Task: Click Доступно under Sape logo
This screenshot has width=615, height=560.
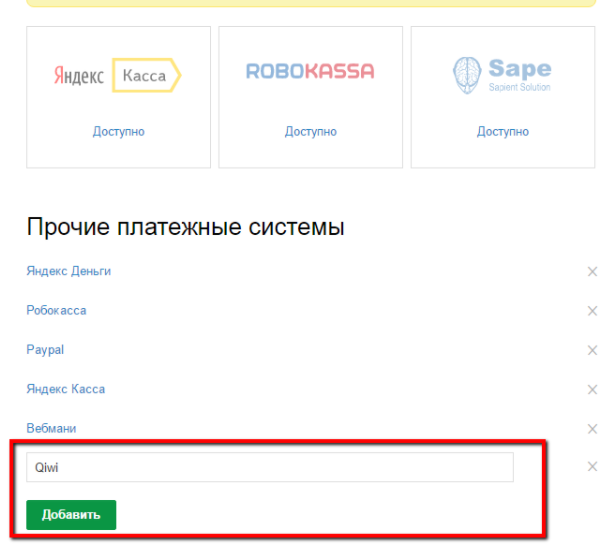Action: tap(503, 131)
